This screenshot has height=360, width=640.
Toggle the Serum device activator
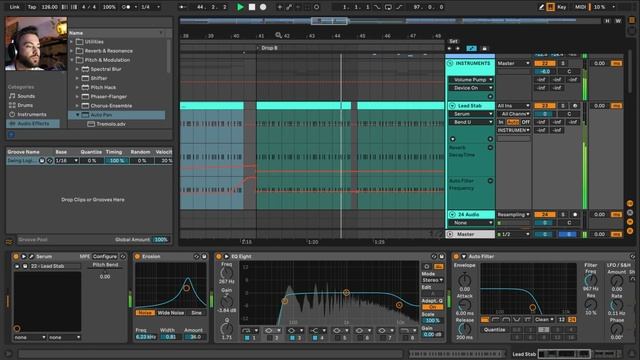(x=16, y=256)
